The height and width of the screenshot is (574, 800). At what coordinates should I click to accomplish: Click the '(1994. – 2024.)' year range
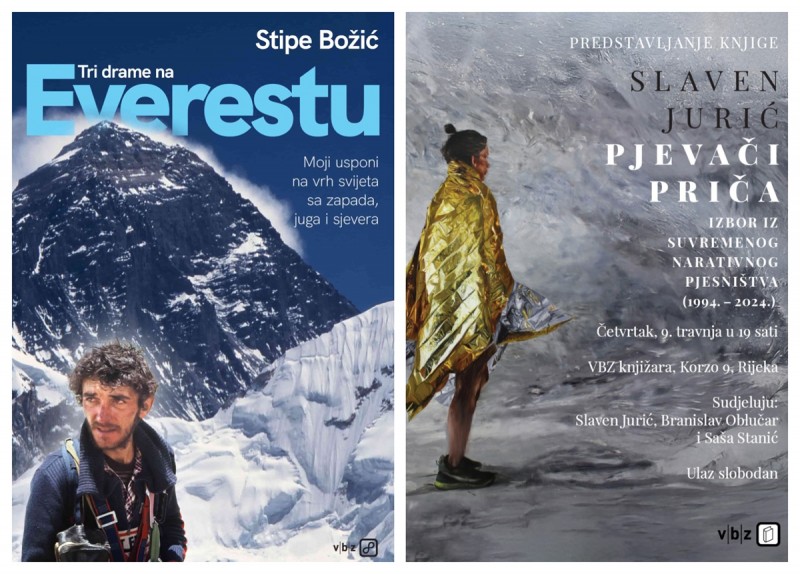click(x=731, y=302)
